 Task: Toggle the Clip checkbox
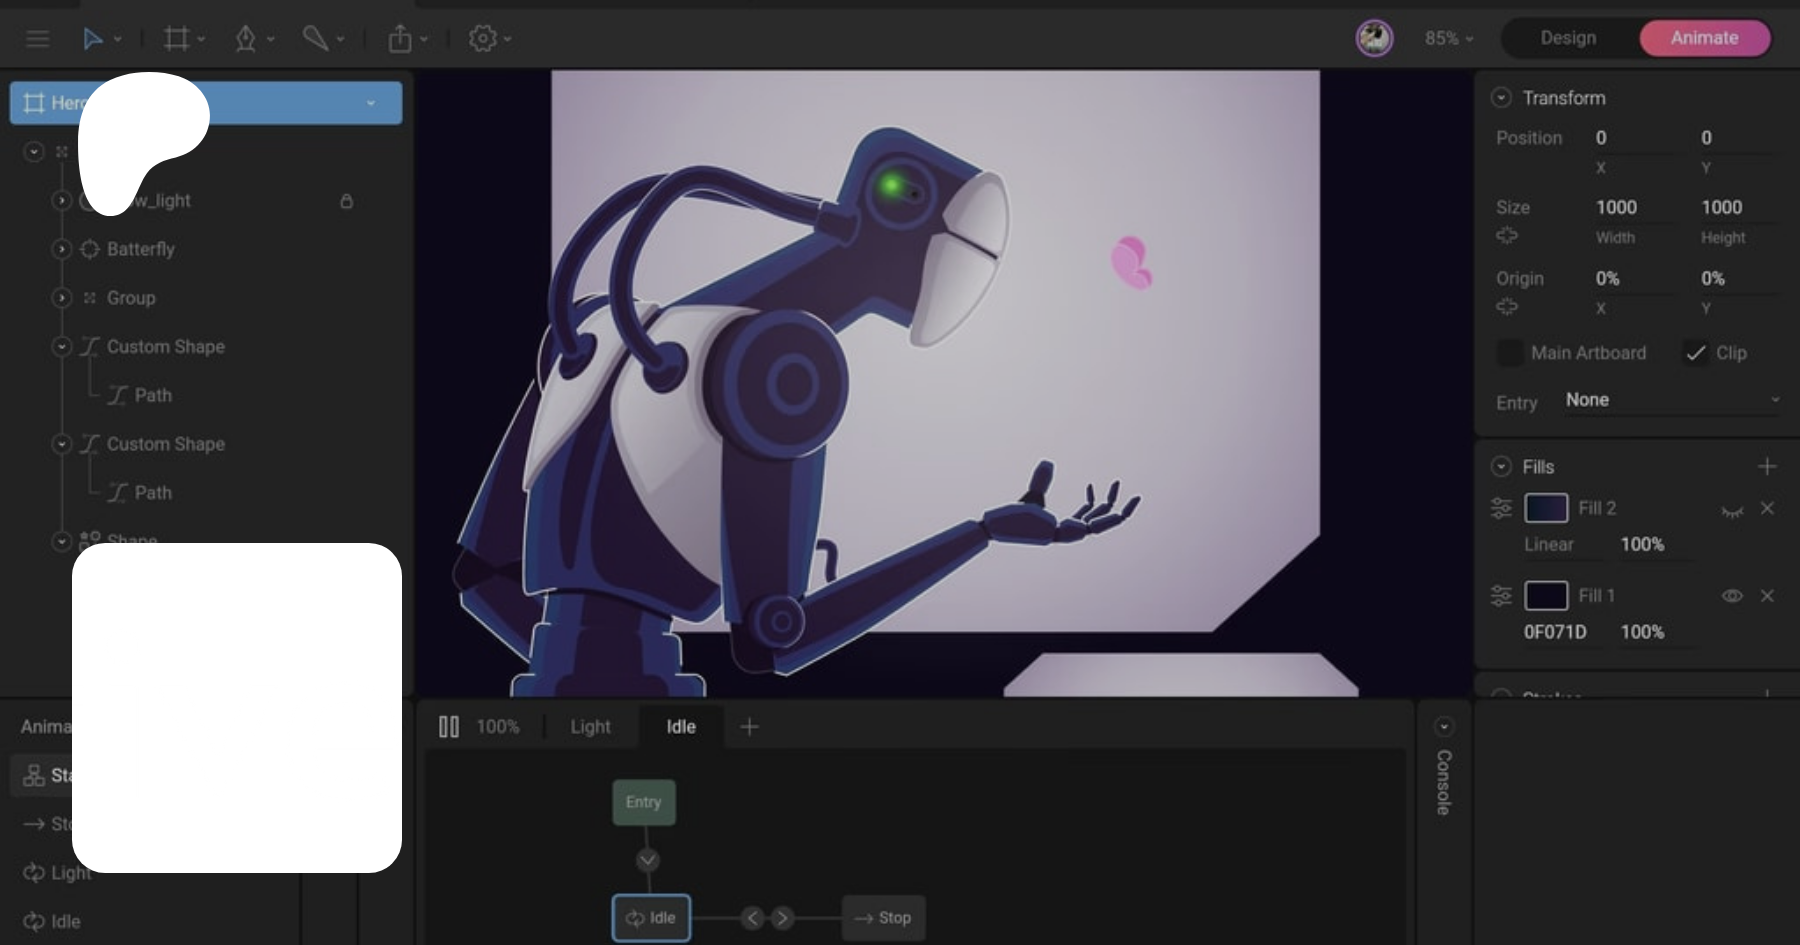pos(1696,353)
